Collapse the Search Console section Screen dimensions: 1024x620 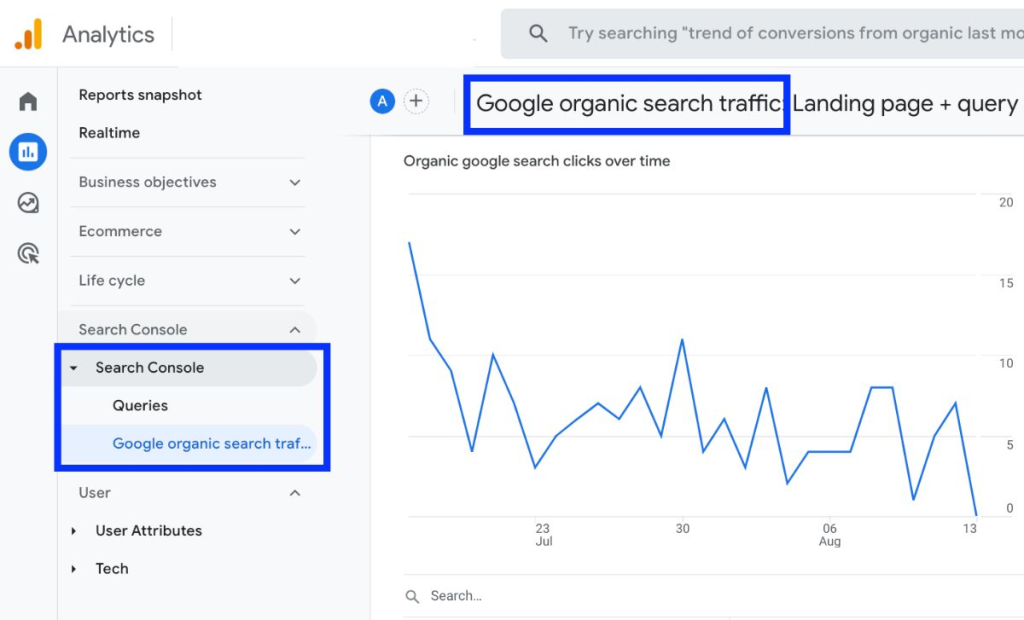pos(294,329)
